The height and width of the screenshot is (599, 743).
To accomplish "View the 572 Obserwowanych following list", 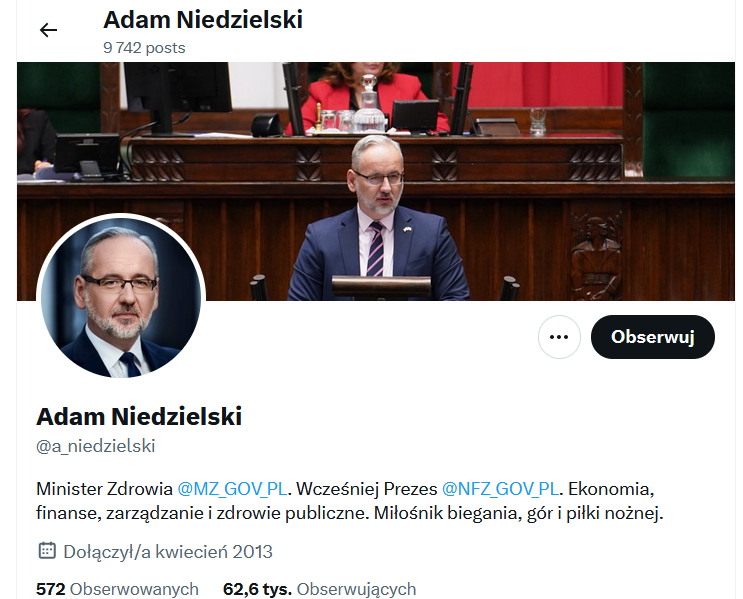I will pyautogui.click(x=117, y=589).
